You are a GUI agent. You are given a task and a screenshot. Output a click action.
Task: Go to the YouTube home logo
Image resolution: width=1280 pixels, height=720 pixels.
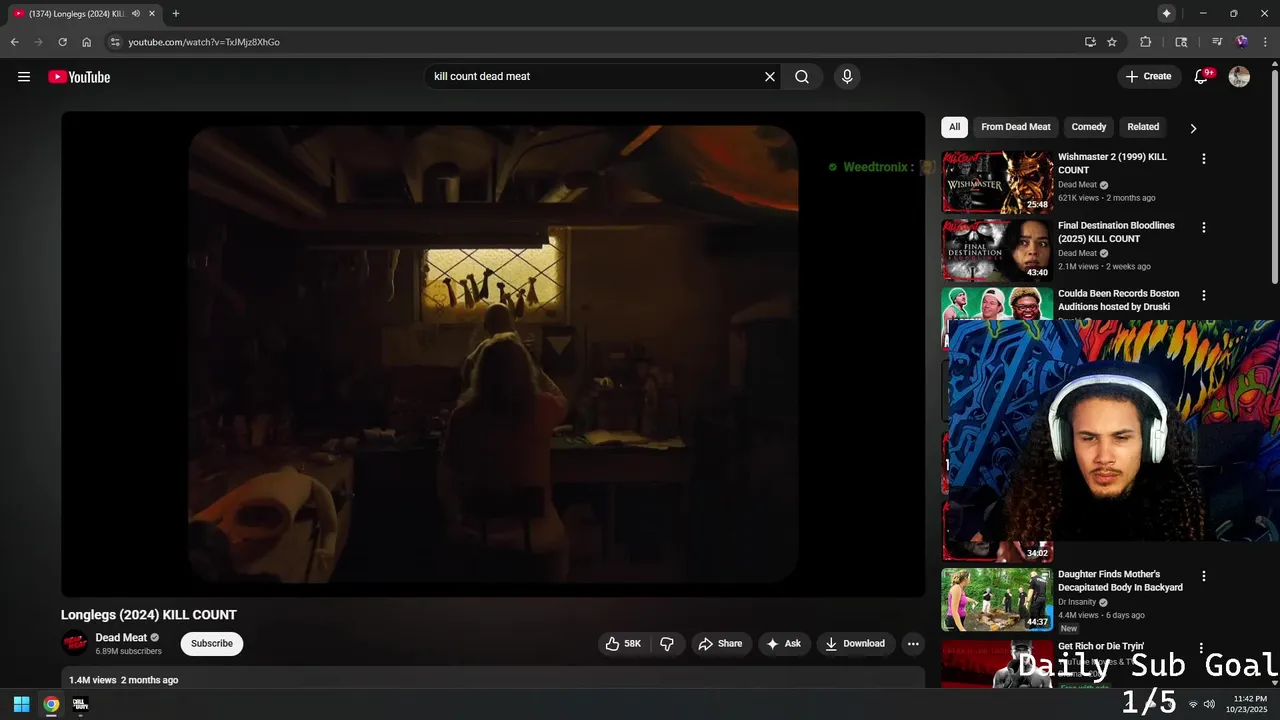[79, 77]
